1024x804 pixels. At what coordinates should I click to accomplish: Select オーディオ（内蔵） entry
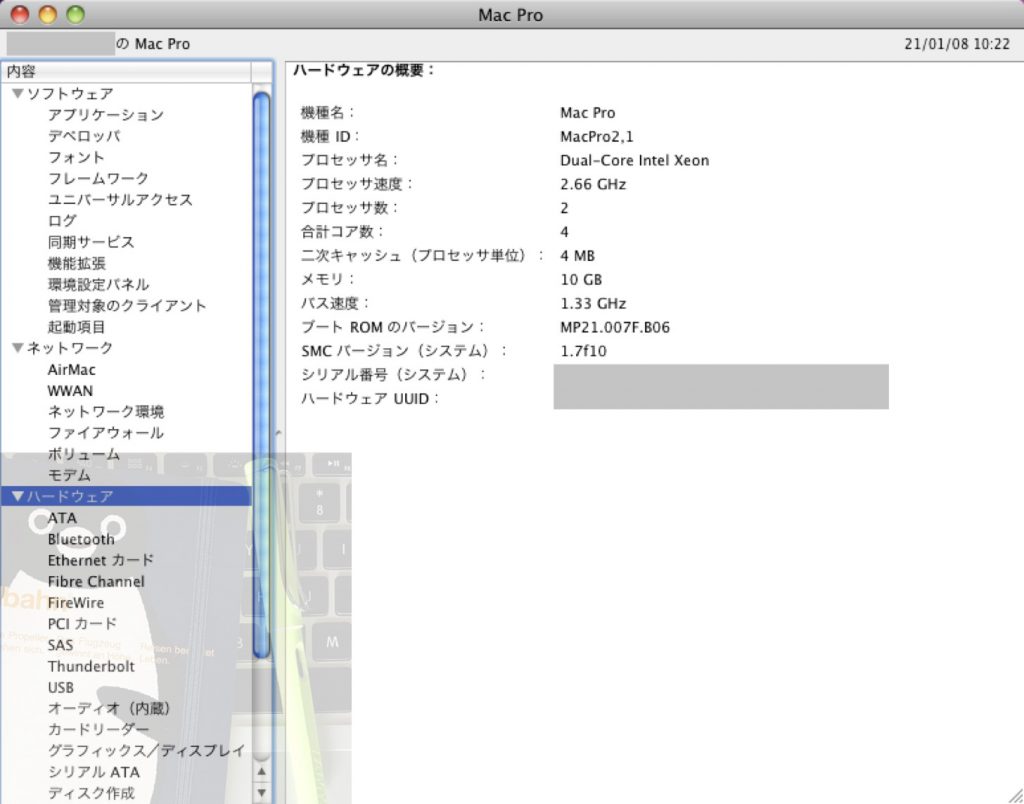coord(109,708)
